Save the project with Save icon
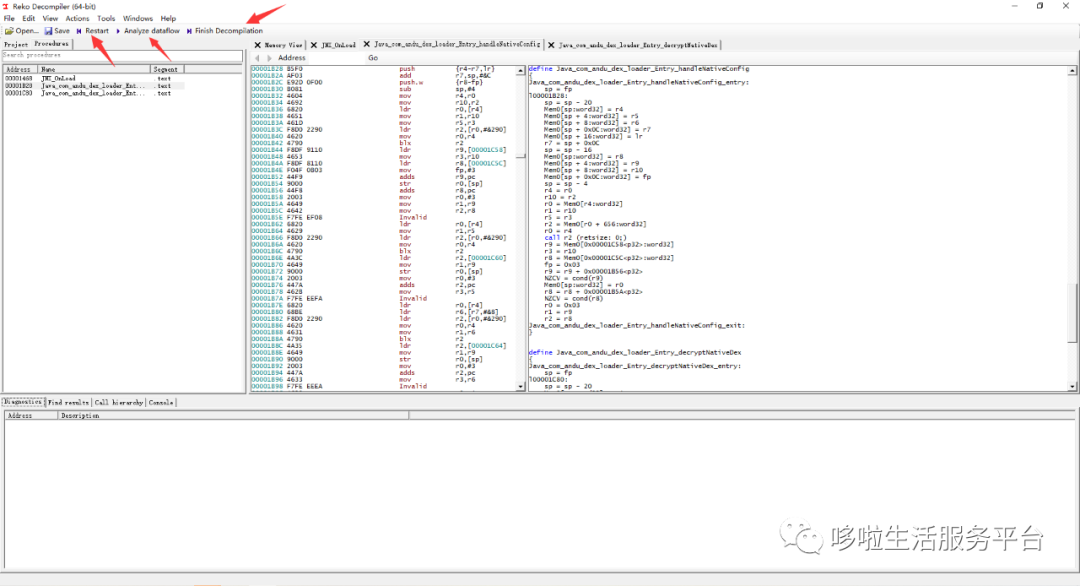Screen dimensions: 1080x586 tap(57, 31)
